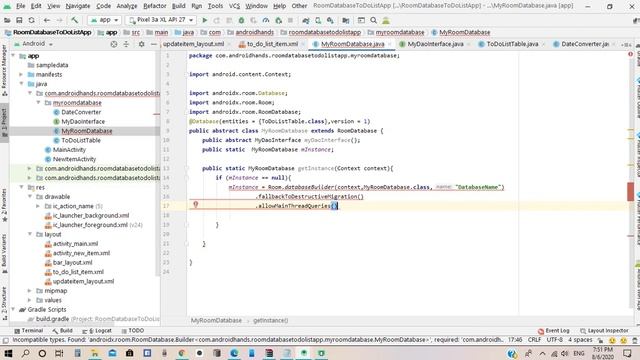Click the red error indicator at editor top right
This screenshot has height=360, width=640.
631,54
